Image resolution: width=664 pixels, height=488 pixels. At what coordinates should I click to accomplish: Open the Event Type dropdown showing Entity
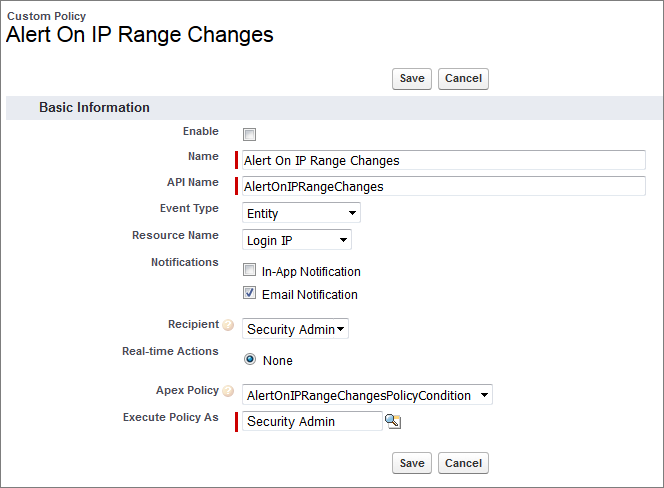pyautogui.click(x=301, y=213)
